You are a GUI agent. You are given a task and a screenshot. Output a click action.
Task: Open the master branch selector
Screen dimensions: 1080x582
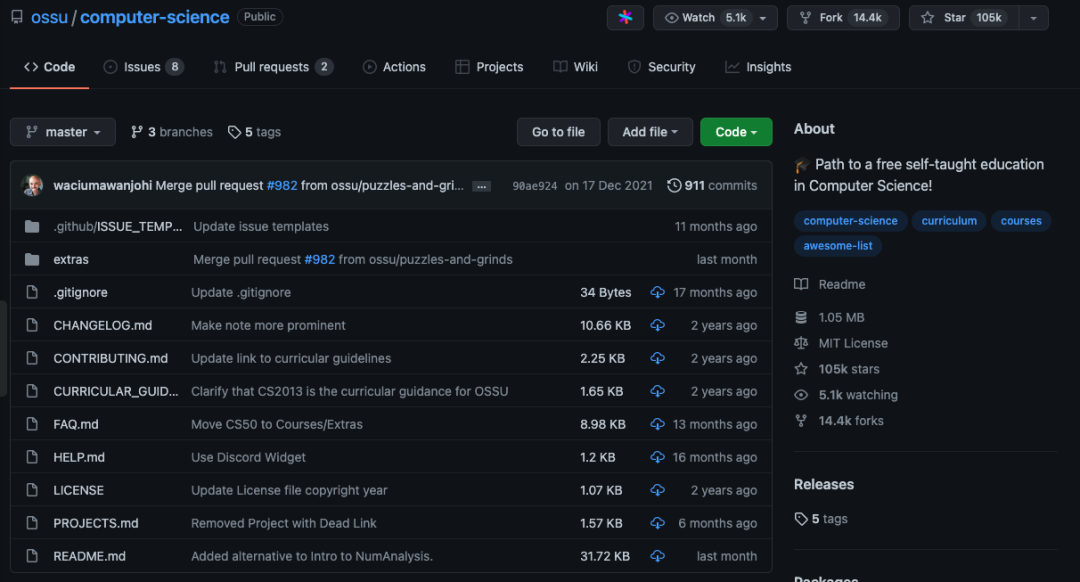63,132
